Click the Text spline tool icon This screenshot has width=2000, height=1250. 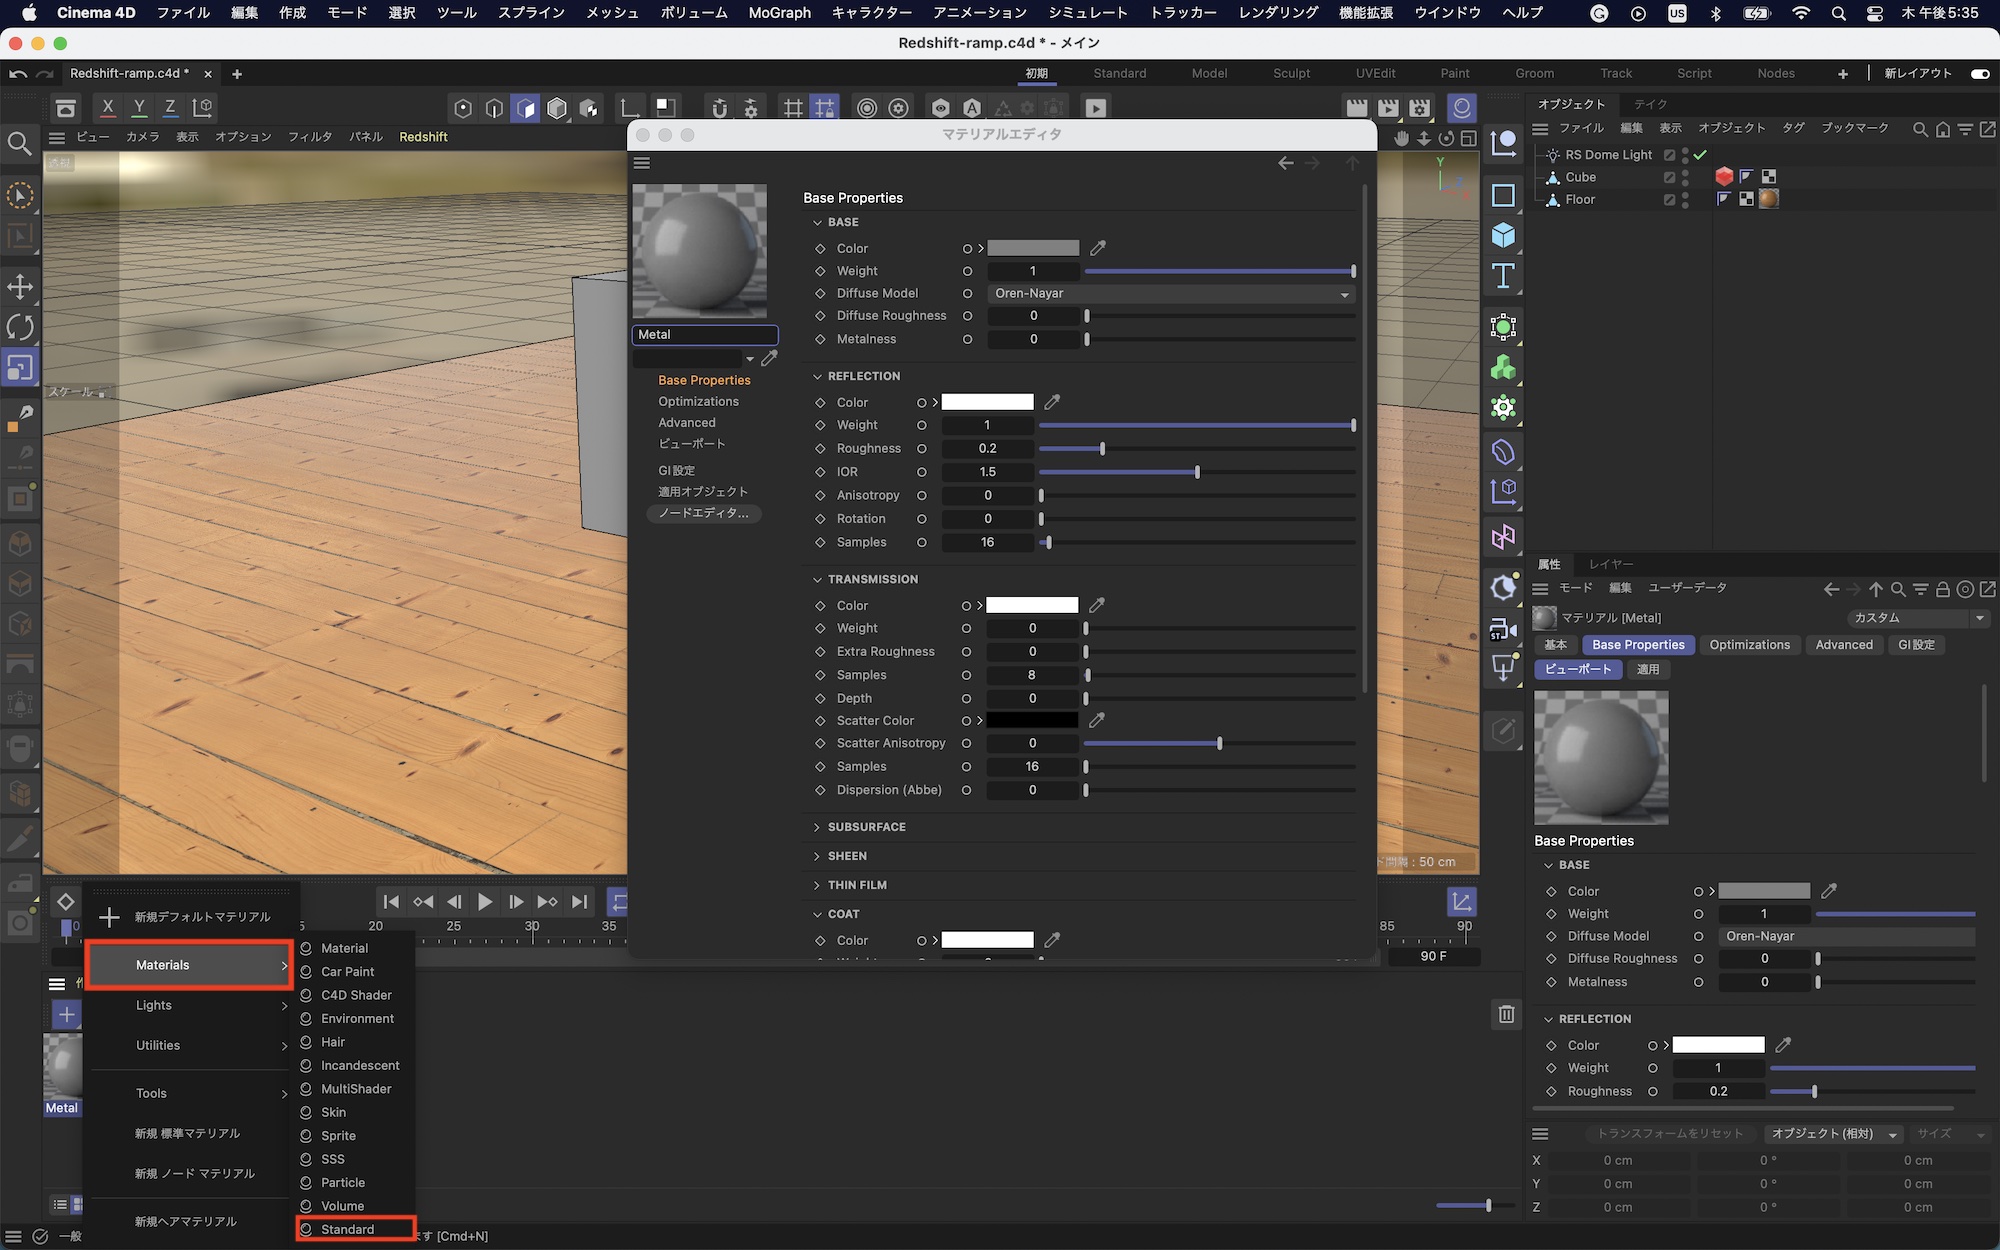click(x=1503, y=276)
